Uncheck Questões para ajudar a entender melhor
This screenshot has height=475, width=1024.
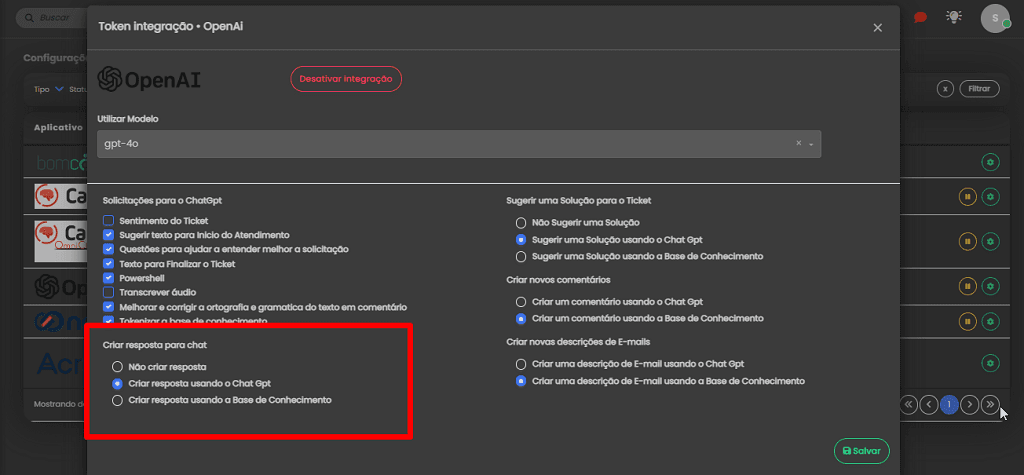pos(108,249)
